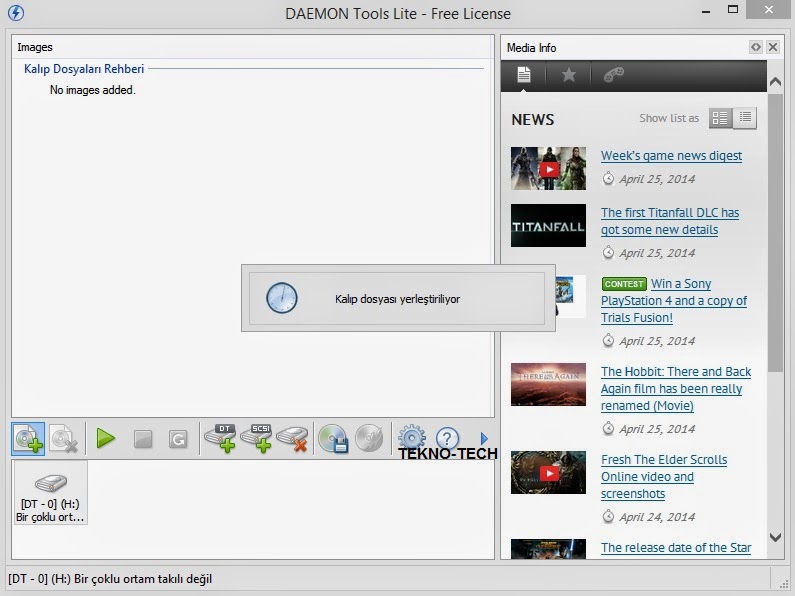
Task: Close the Media Info panel
Action: point(773,47)
